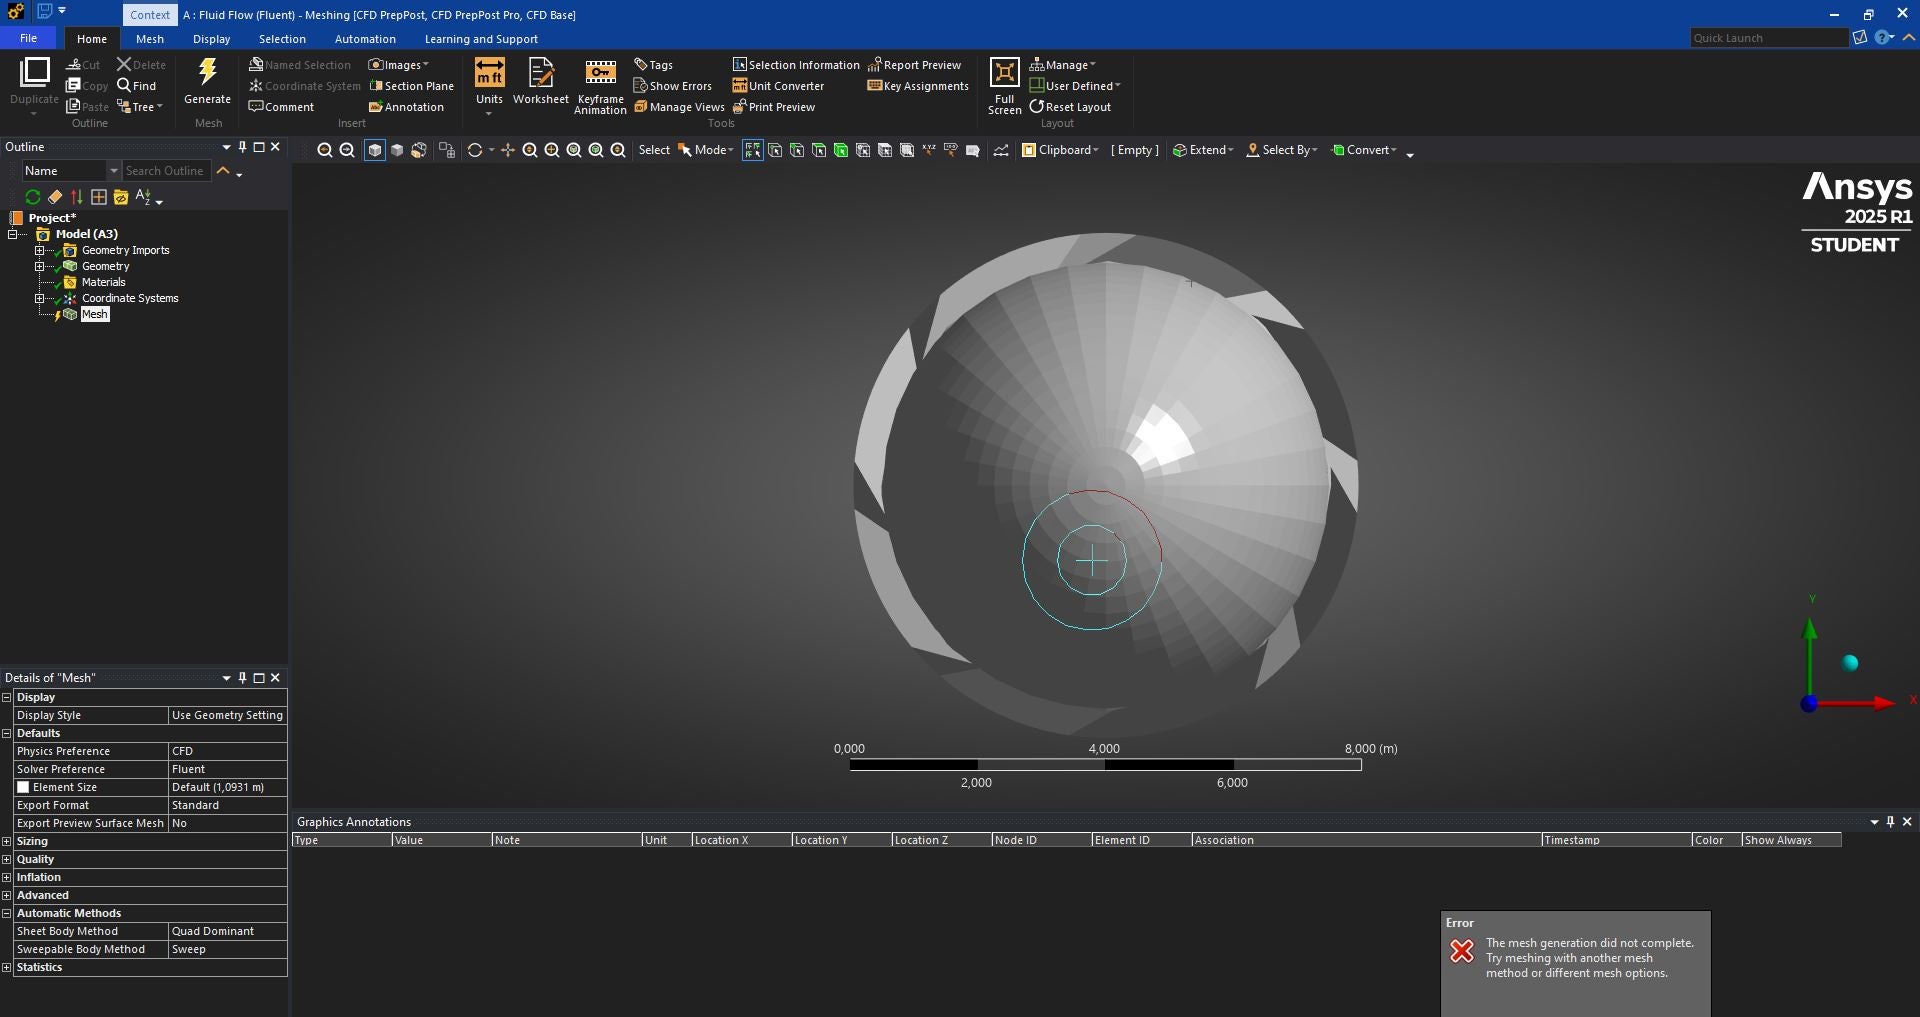Screen dimensions: 1920x1017
Task: Click the Search Outline input field
Action: pos(165,171)
